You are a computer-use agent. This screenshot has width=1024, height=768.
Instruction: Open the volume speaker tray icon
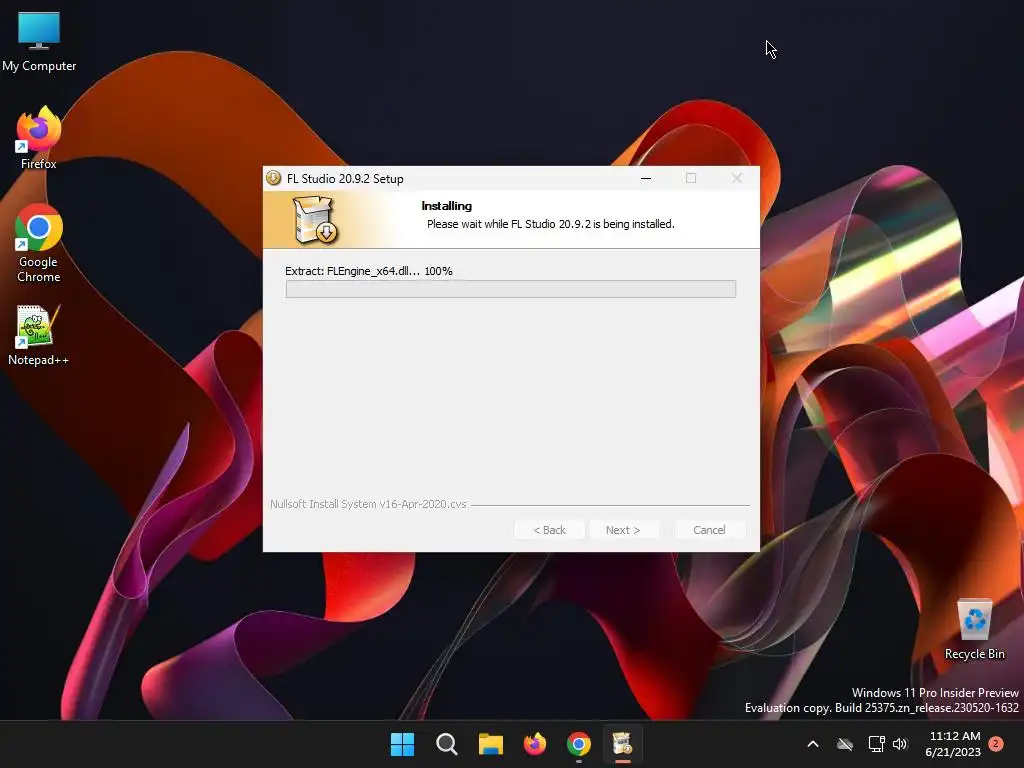[900, 744]
